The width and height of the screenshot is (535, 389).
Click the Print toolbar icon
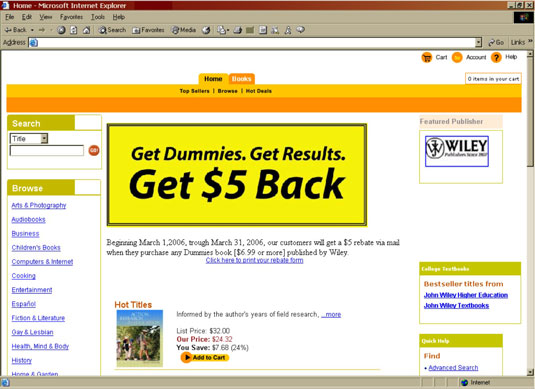[238, 30]
